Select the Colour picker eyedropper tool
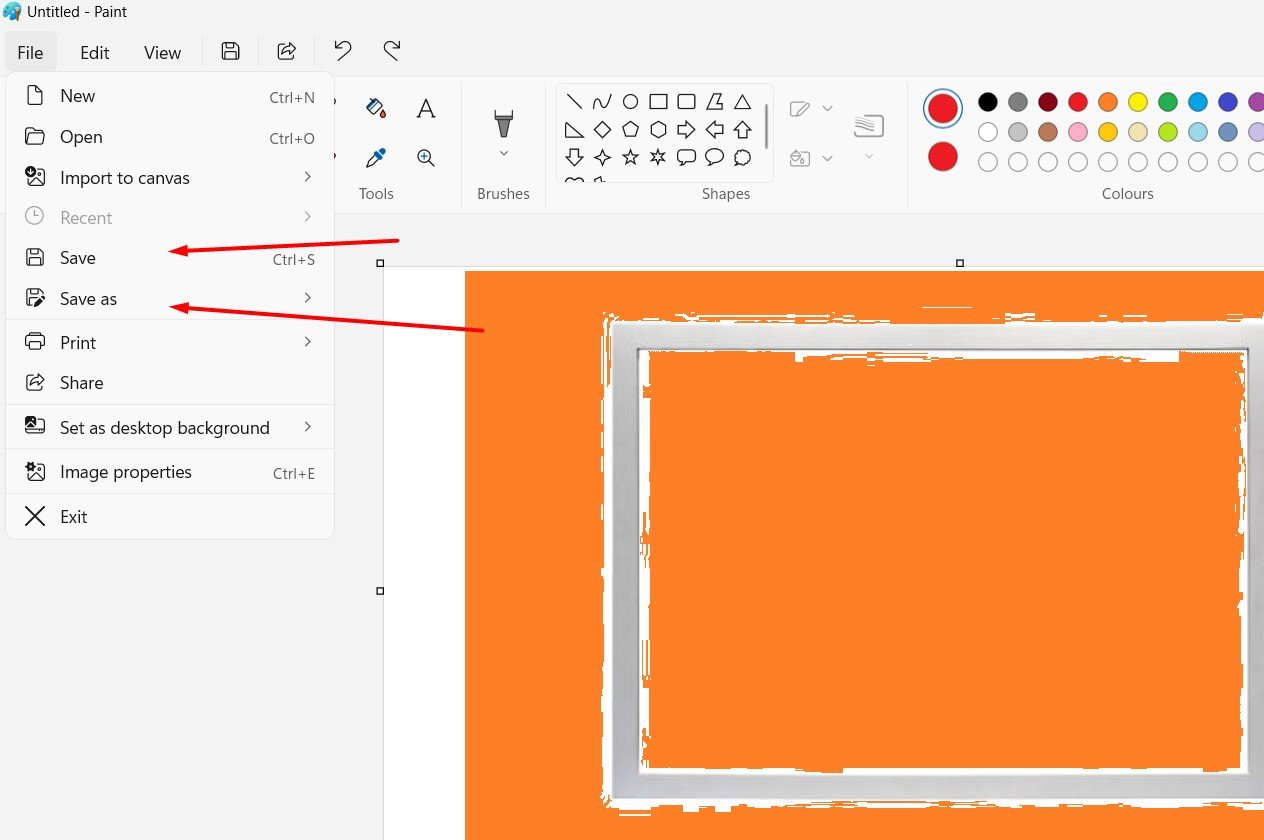 (x=376, y=157)
